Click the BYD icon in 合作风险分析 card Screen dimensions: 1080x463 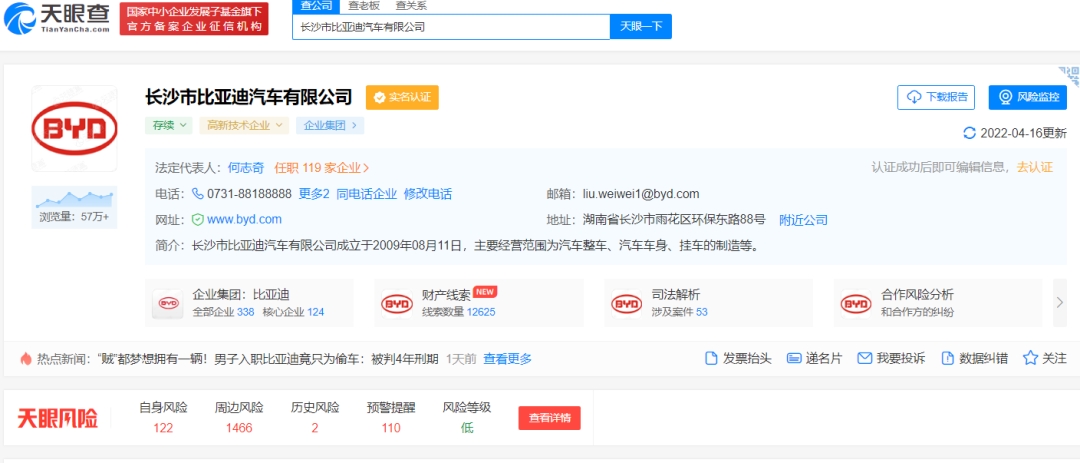click(x=856, y=304)
